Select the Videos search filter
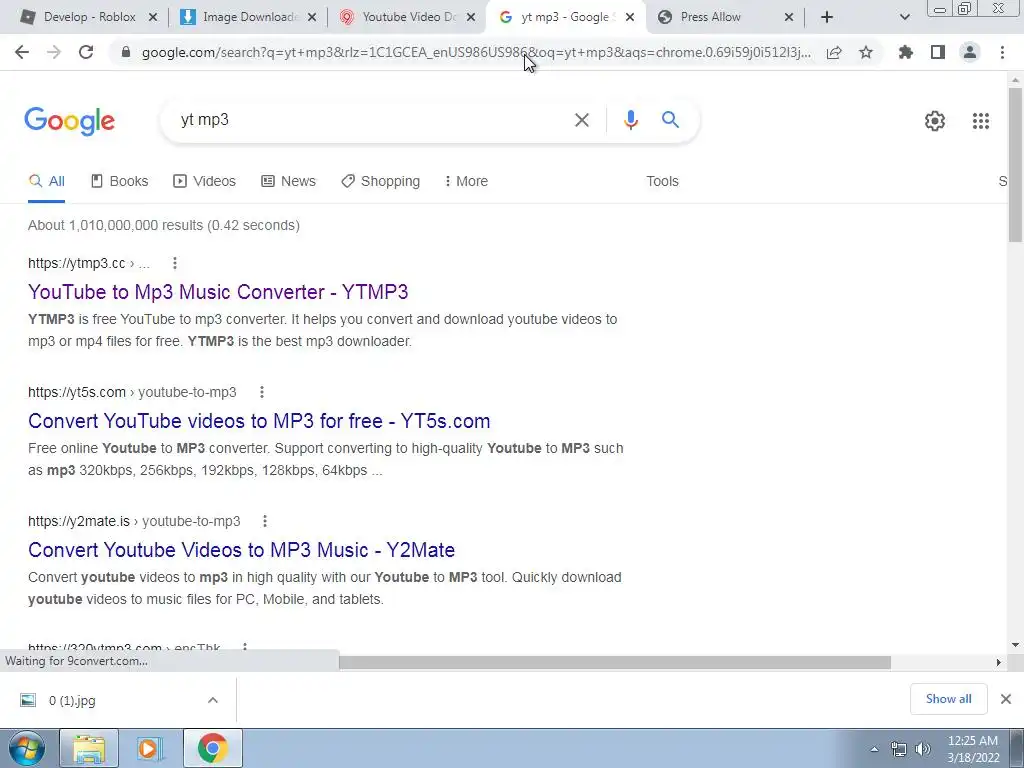The height and width of the screenshot is (768, 1024). coord(204,182)
